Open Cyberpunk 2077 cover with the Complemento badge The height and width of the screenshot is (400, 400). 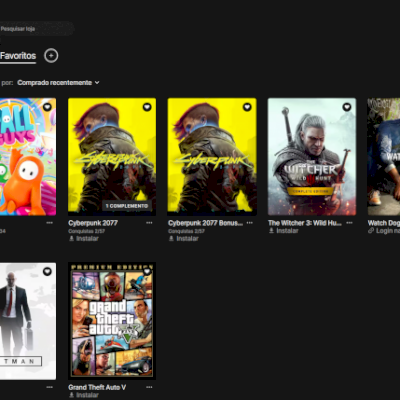pyautogui.click(x=112, y=157)
